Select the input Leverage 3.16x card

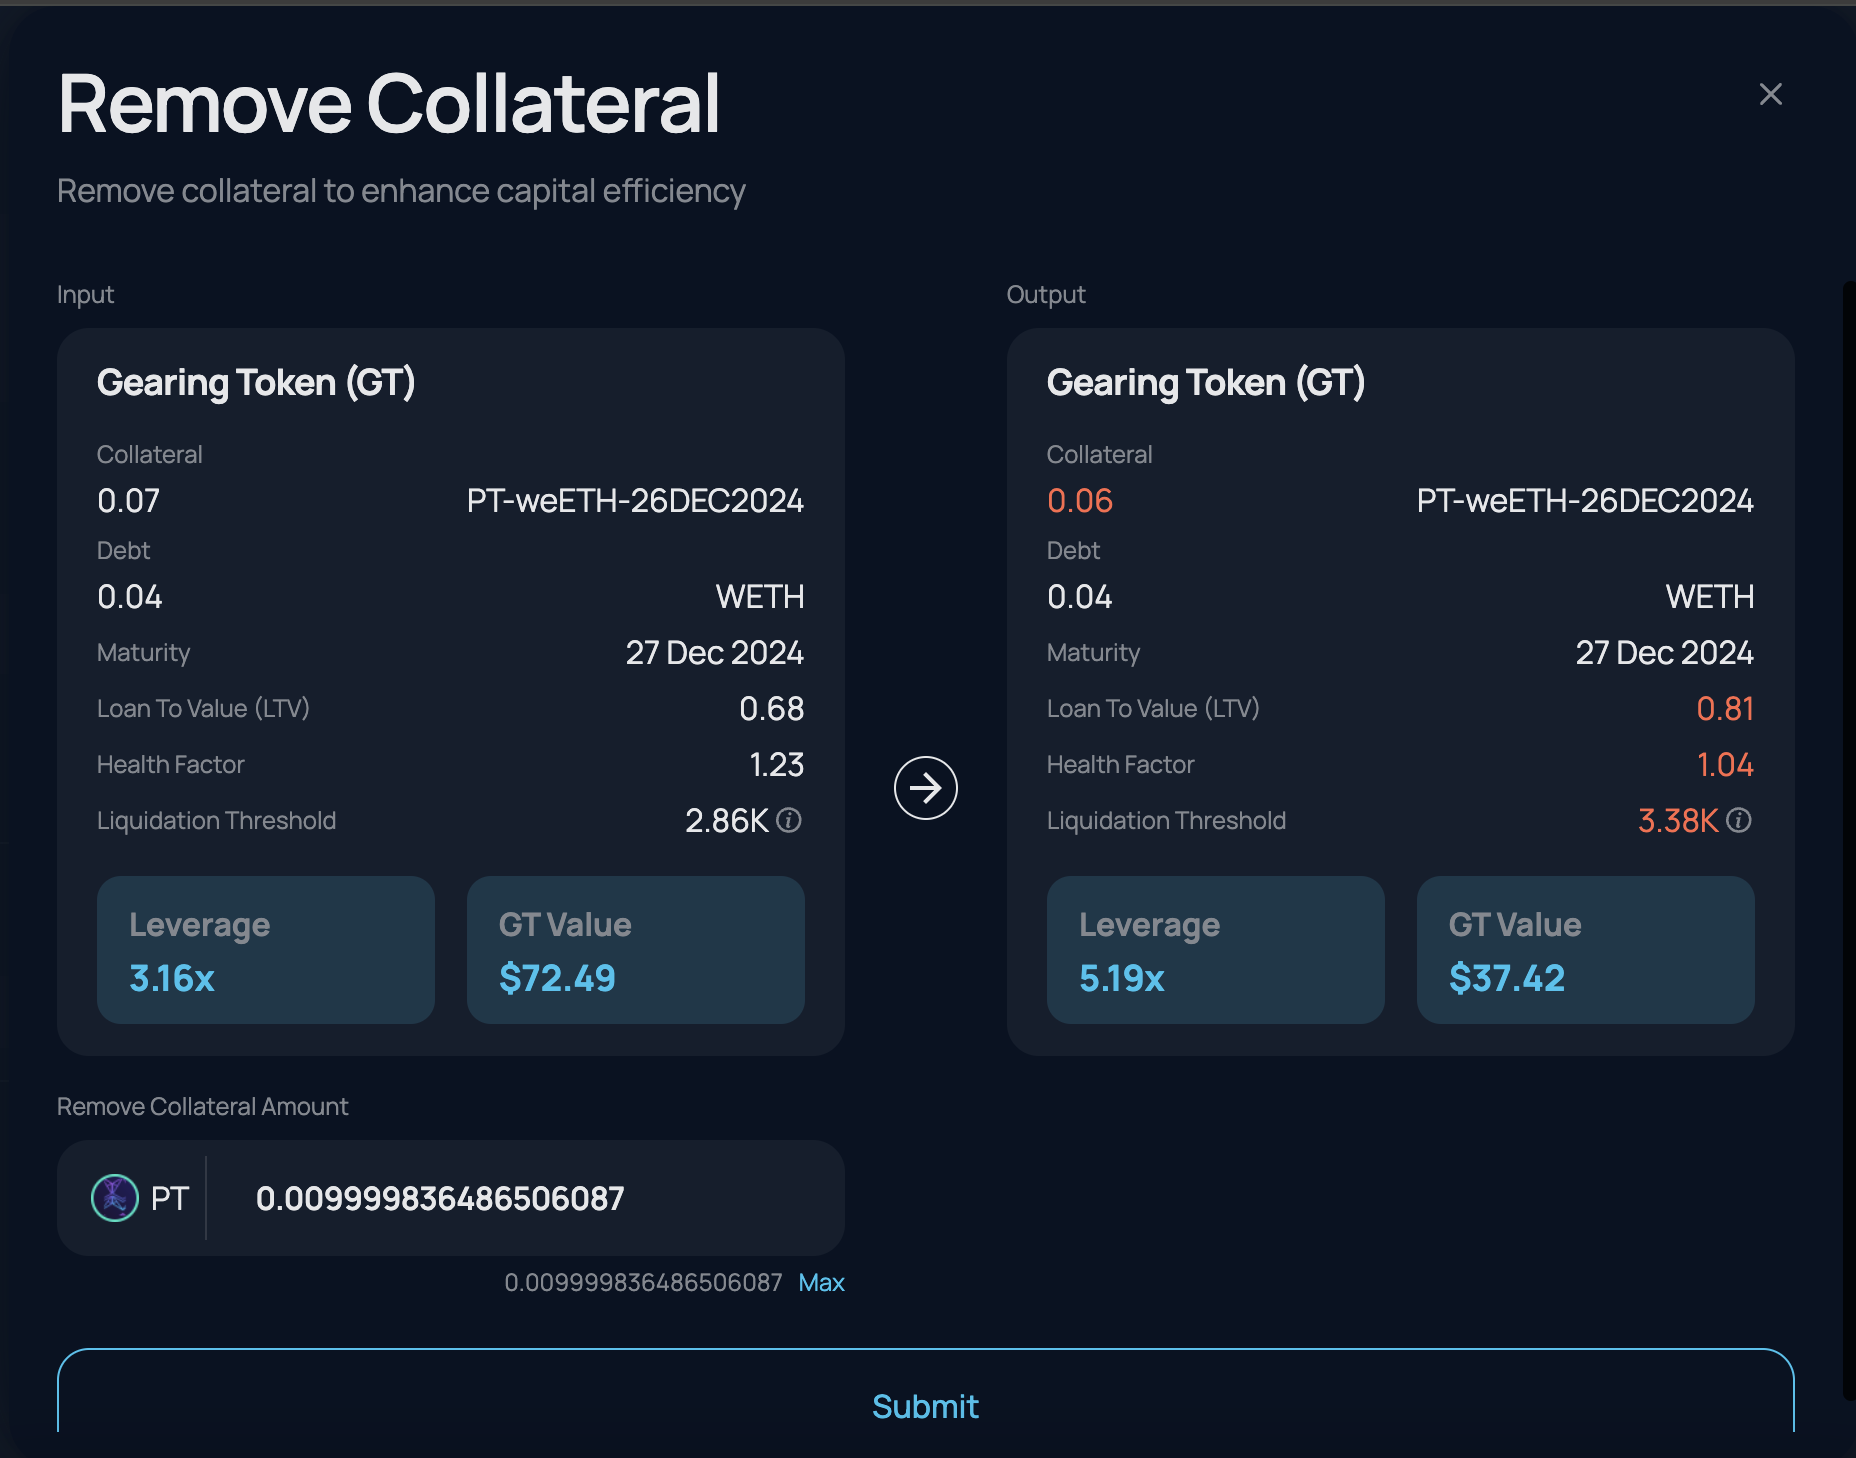(266, 950)
